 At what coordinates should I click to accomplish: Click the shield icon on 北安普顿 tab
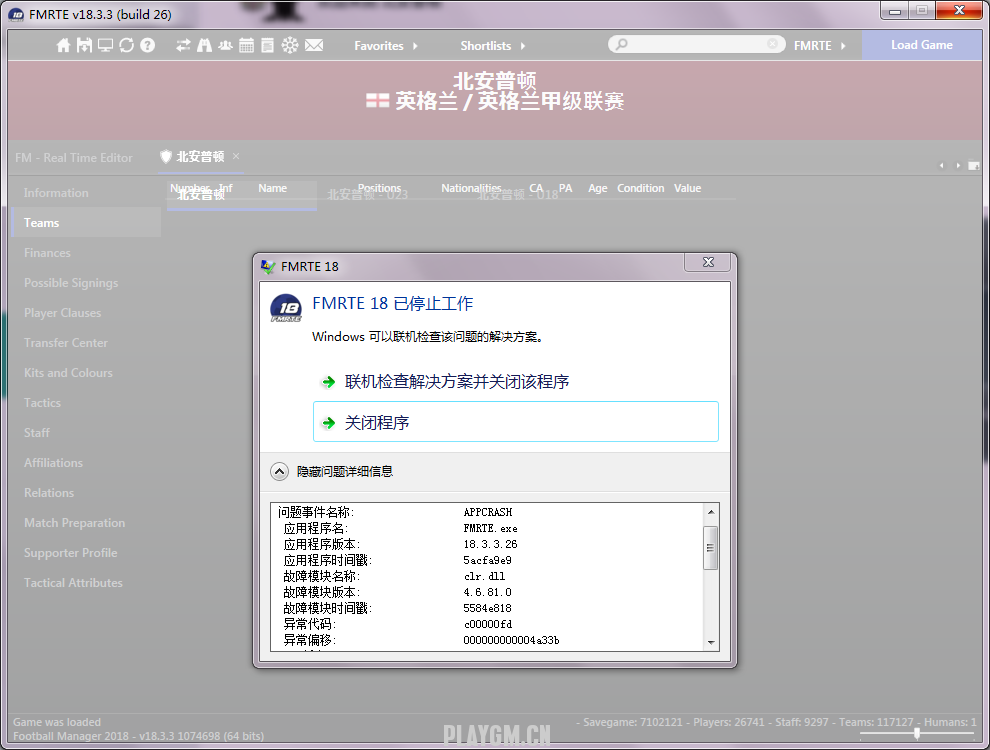(x=165, y=157)
